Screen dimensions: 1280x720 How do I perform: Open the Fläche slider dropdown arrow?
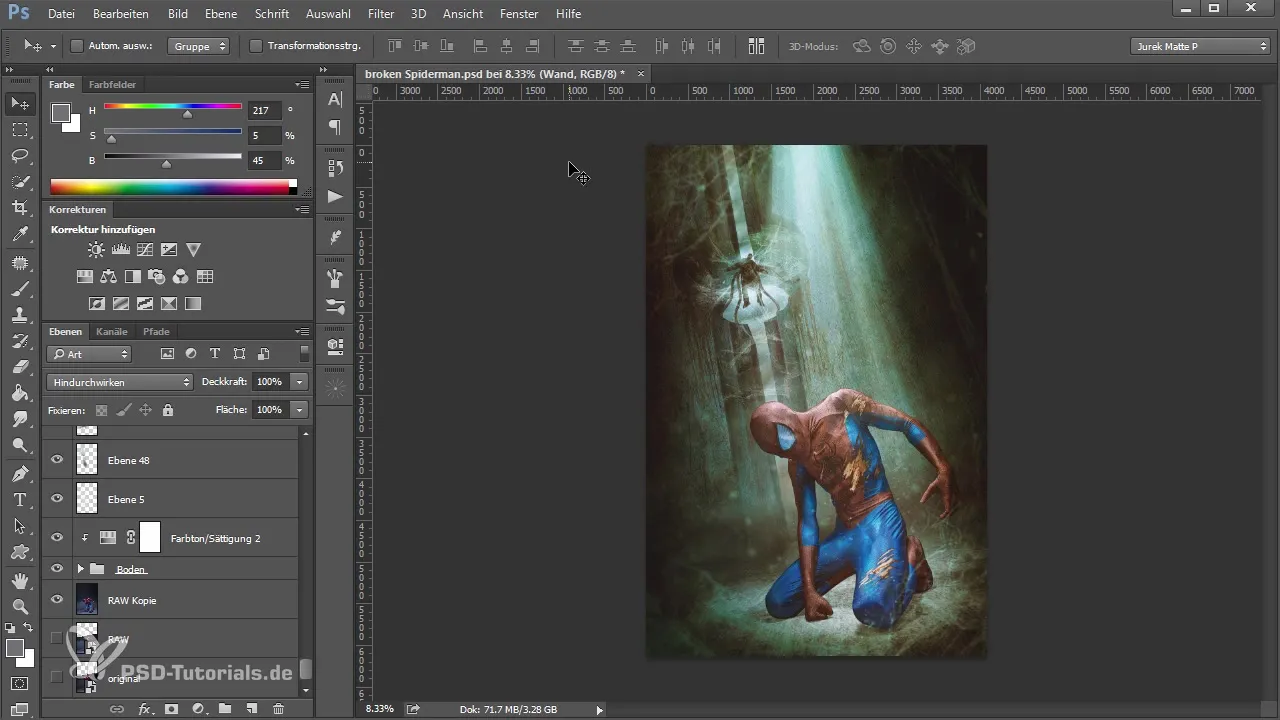pyautogui.click(x=299, y=410)
